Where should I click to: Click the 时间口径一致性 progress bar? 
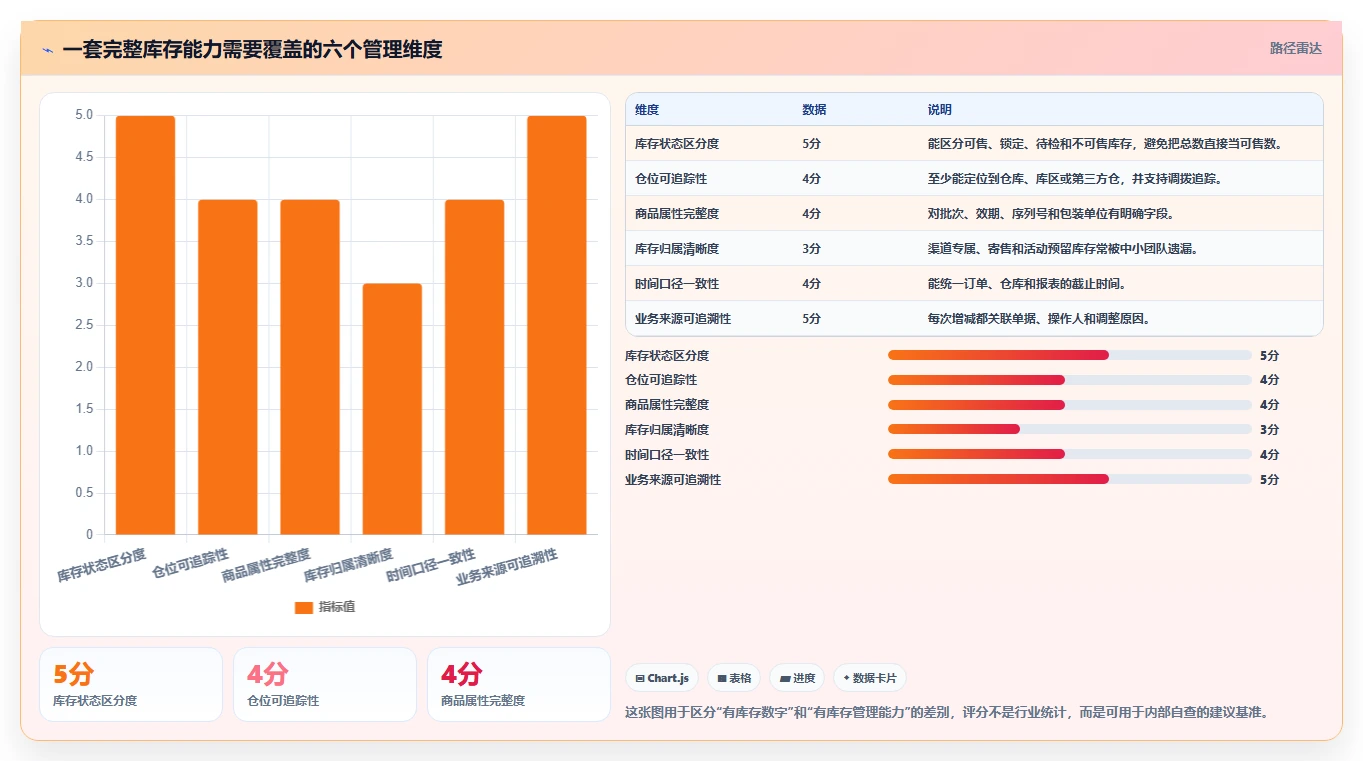tap(1070, 455)
